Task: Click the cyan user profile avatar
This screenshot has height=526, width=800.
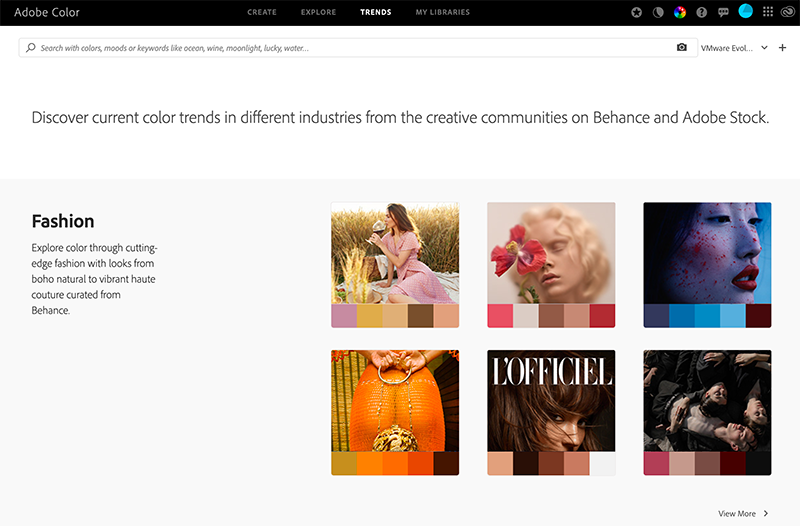Action: pyautogui.click(x=745, y=12)
